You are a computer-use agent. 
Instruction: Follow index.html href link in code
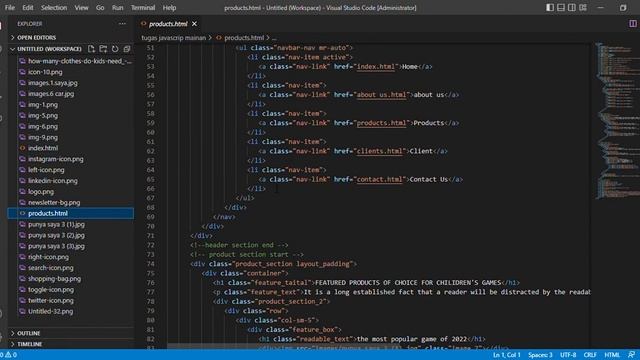(x=376, y=67)
